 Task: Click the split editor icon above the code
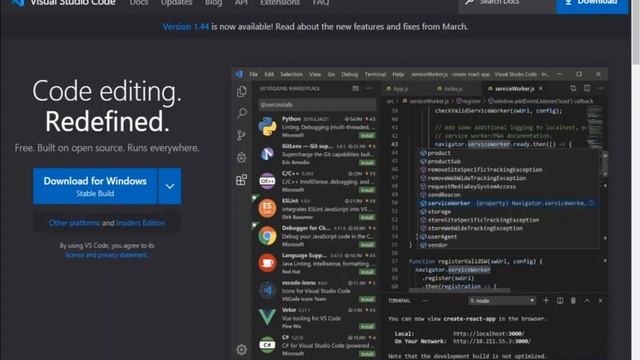587,88
